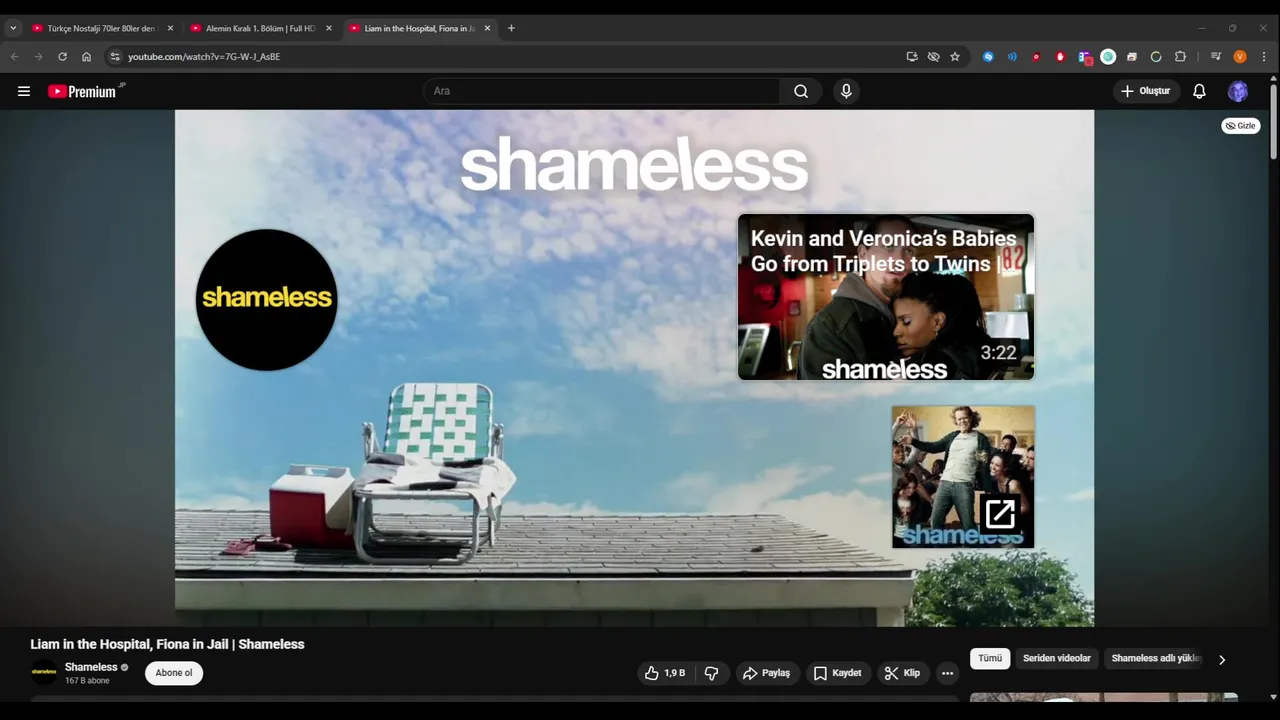Click the crossed-eye icon in address bar
This screenshot has height=720, width=1280.
click(x=933, y=57)
